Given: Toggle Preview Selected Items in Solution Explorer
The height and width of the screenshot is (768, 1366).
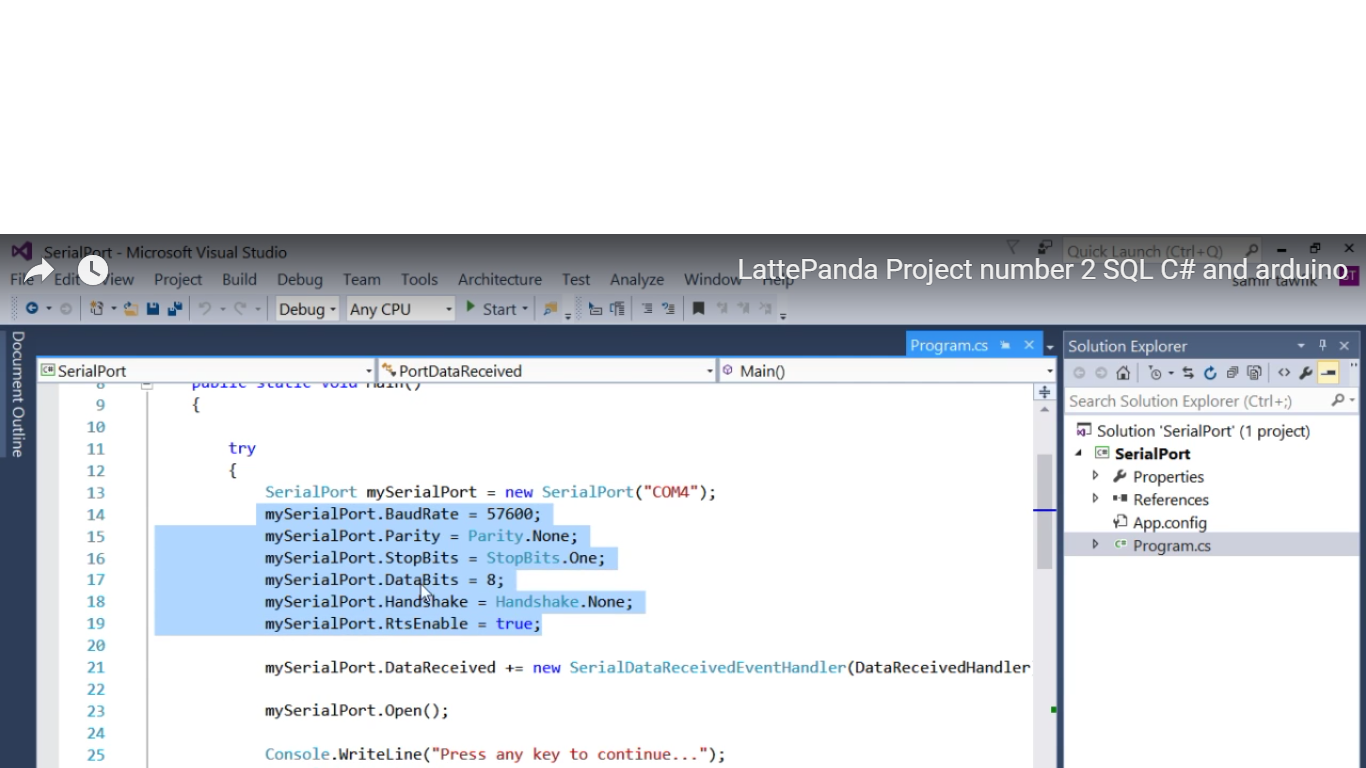Looking at the screenshot, I should point(1327,372).
